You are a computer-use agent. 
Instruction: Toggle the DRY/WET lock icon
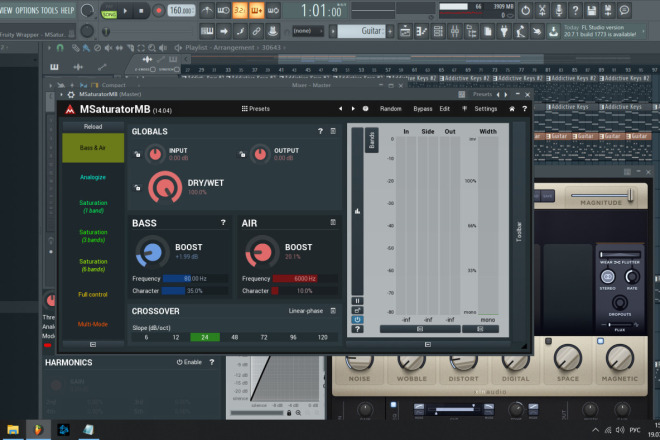(137, 187)
